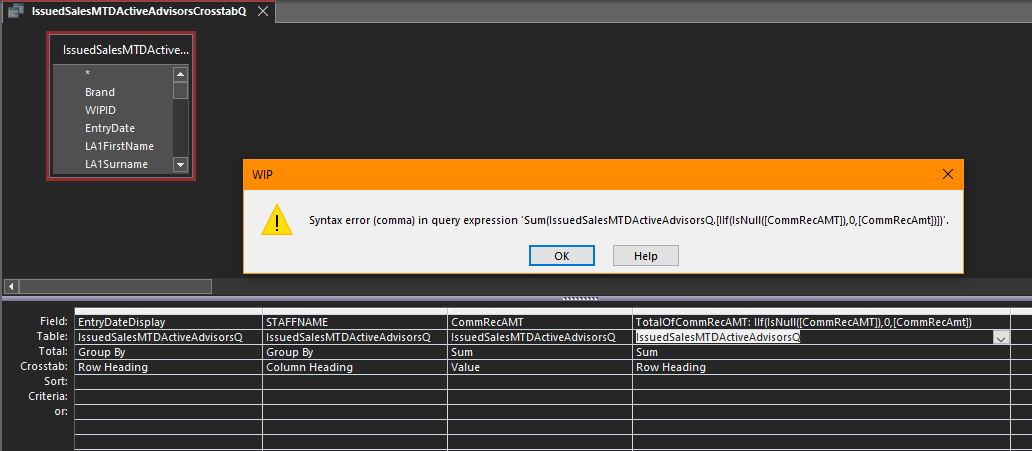Close the WIP error dialog

pyautogui.click(x=948, y=174)
